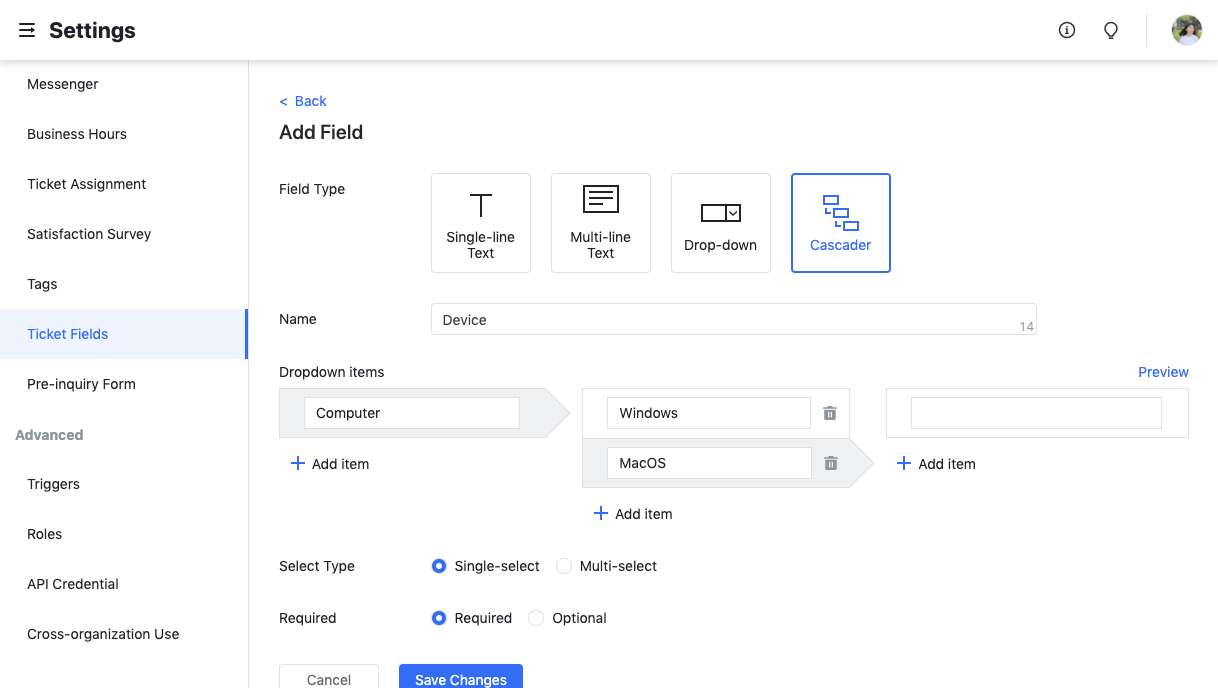Add item under Computer column
The width and height of the screenshot is (1218, 688).
pyautogui.click(x=330, y=464)
